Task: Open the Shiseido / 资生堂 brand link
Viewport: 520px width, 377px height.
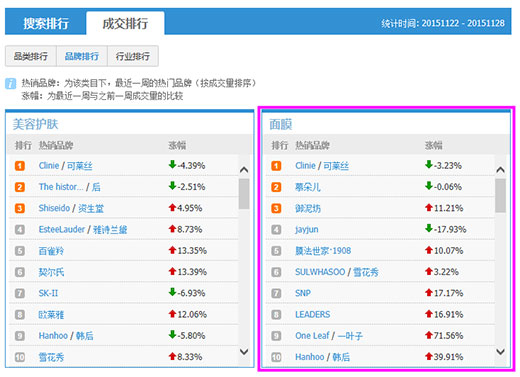Action: point(71,208)
